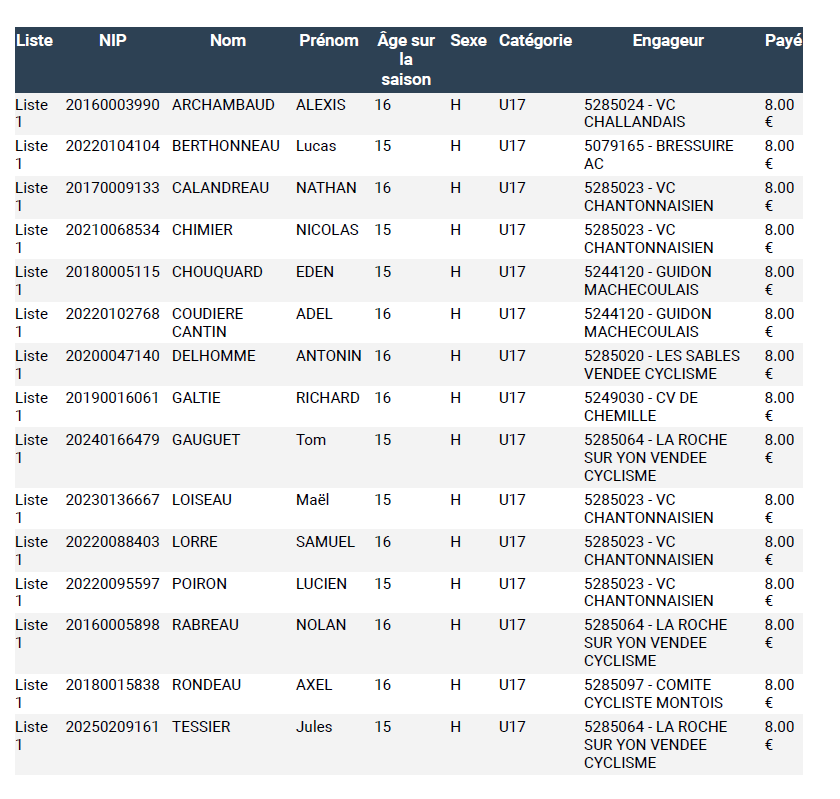Click the NIP column header
The height and width of the screenshot is (799, 840).
tap(113, 41)
